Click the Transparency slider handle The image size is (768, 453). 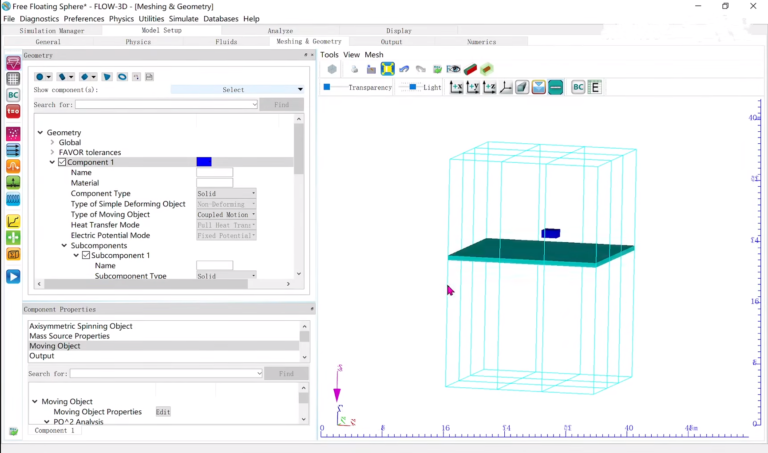327,87
